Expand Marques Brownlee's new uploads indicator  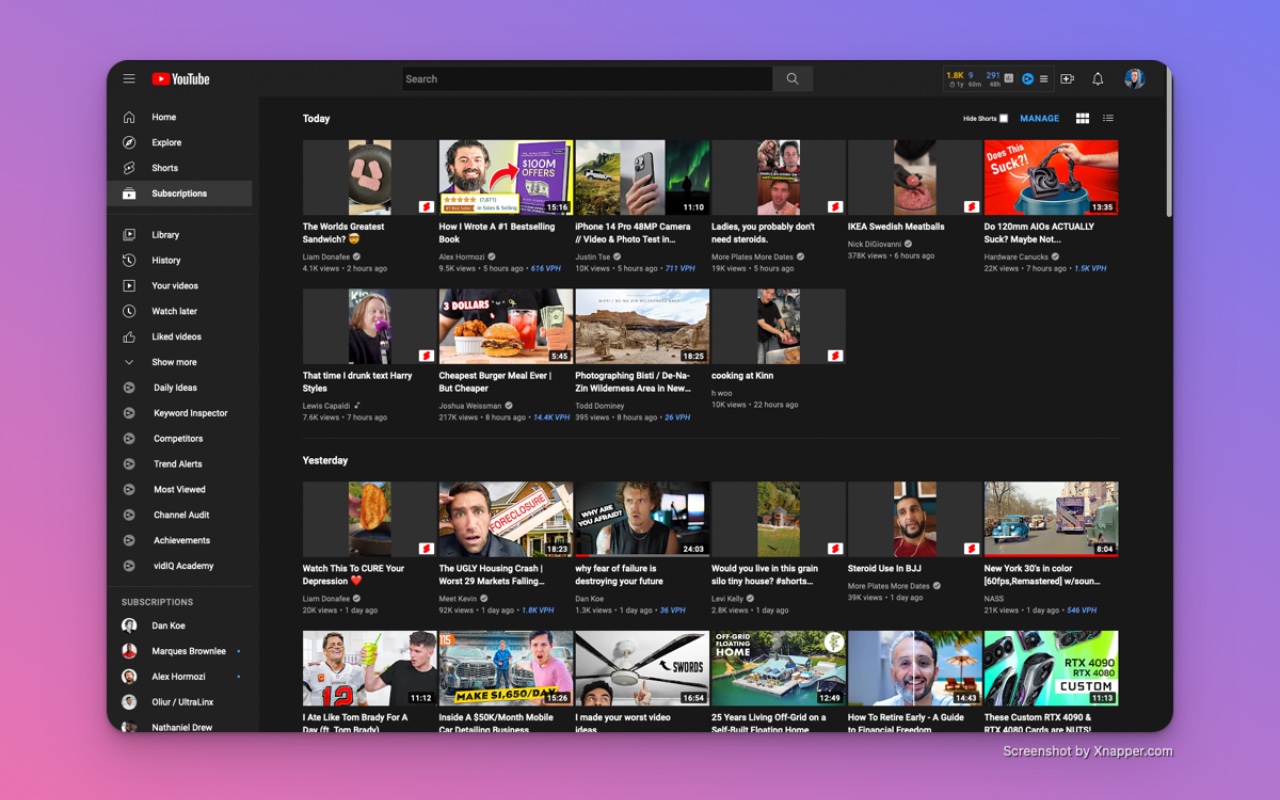[238, 650]
